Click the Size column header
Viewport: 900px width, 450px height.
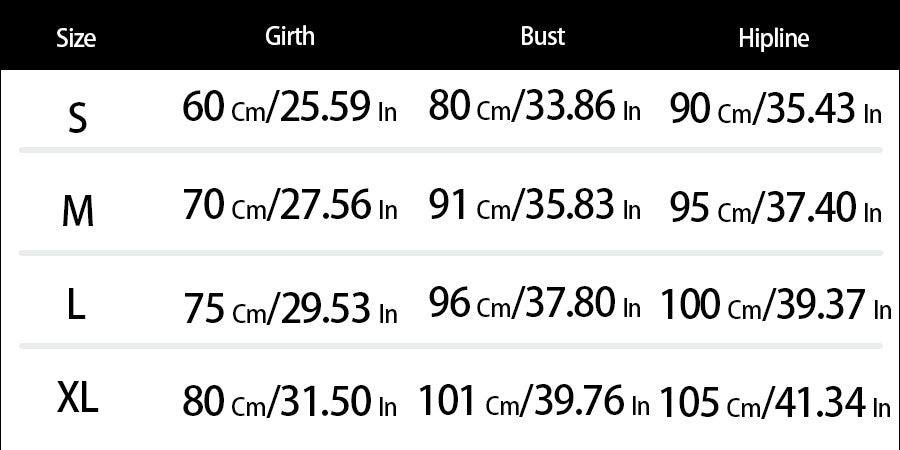point(76,39)
